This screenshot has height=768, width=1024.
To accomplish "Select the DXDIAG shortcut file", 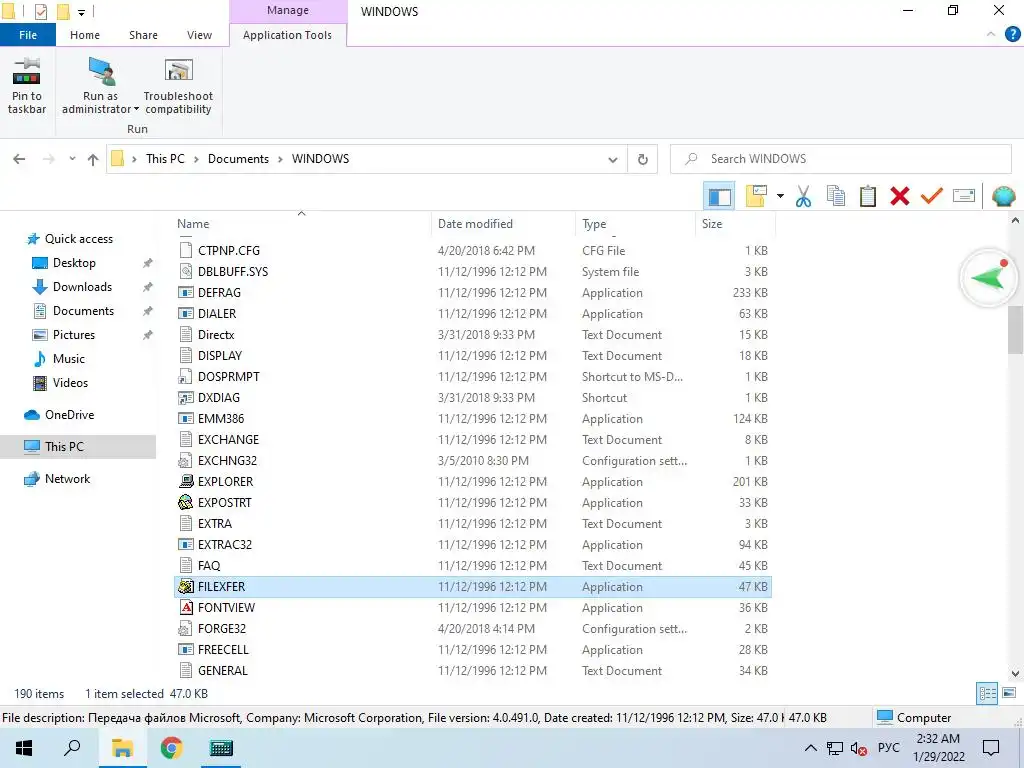I will click(473, 398).
